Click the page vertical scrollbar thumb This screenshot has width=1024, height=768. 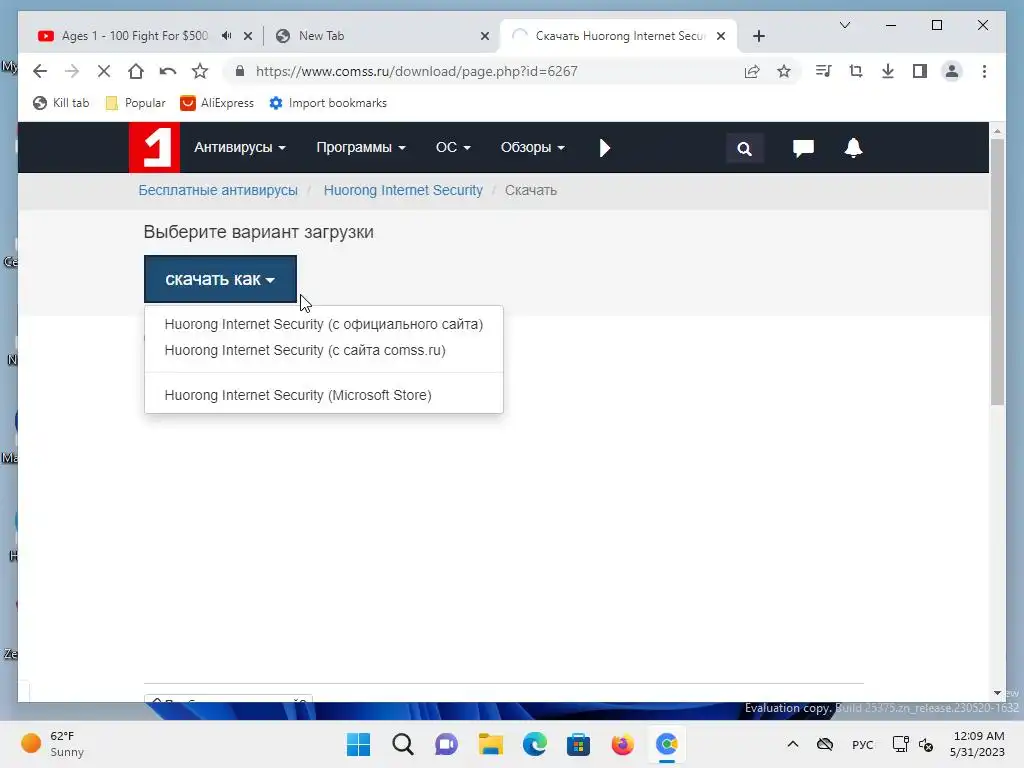pyautogui.click(x=997, y=271)
